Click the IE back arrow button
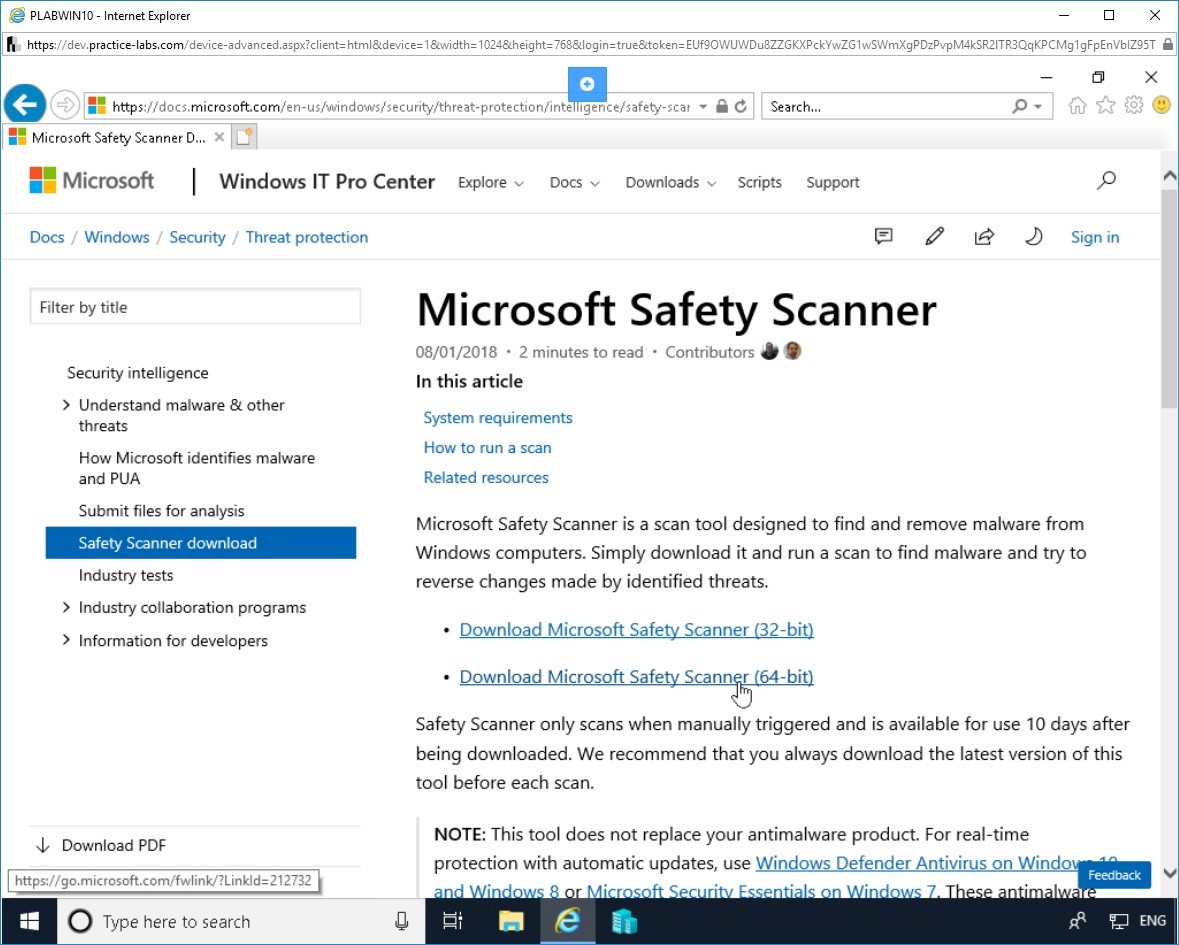 [25, 104]
